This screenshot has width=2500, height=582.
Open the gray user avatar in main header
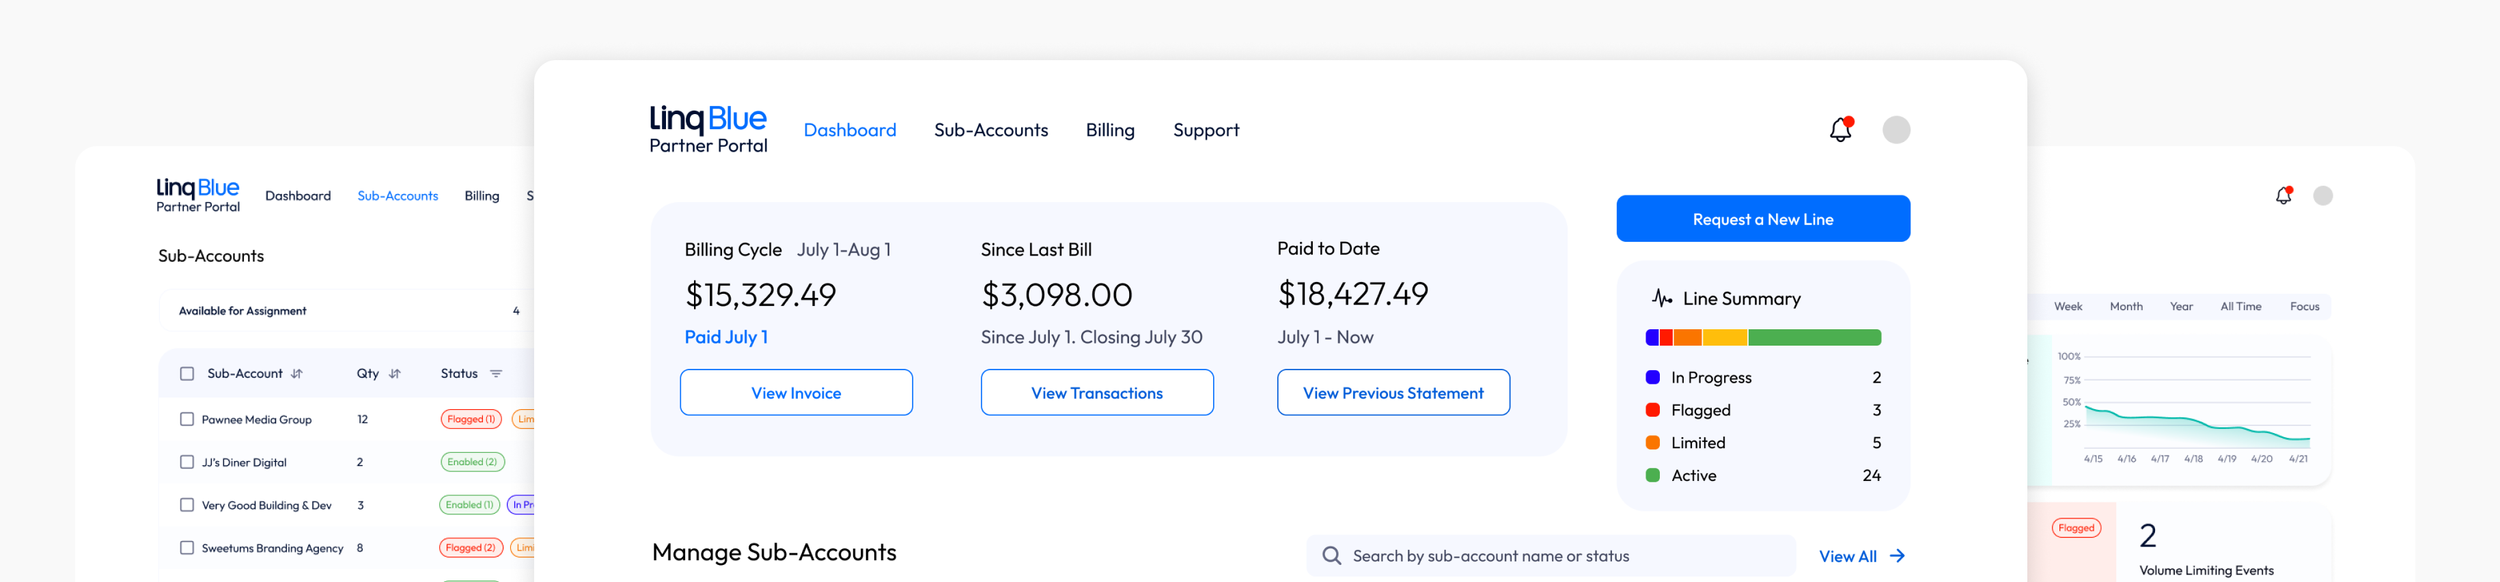(1896, 130)
